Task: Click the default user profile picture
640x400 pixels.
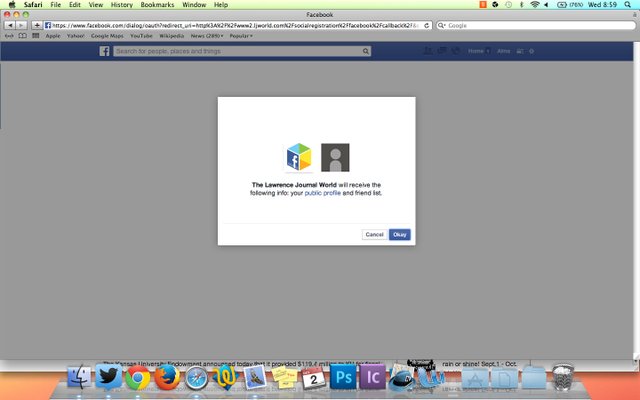Action: click(335, 158)
